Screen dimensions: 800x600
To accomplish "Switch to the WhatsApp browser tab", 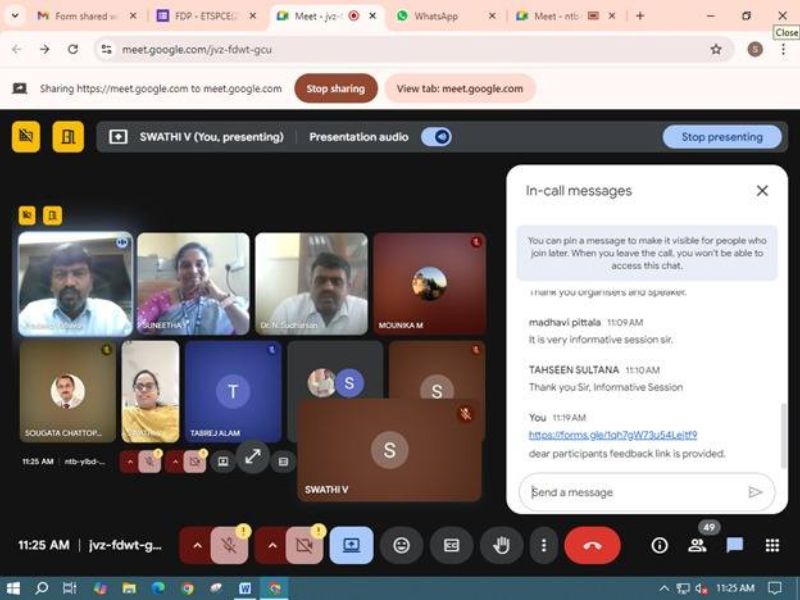I will click(x=443, y=16).
